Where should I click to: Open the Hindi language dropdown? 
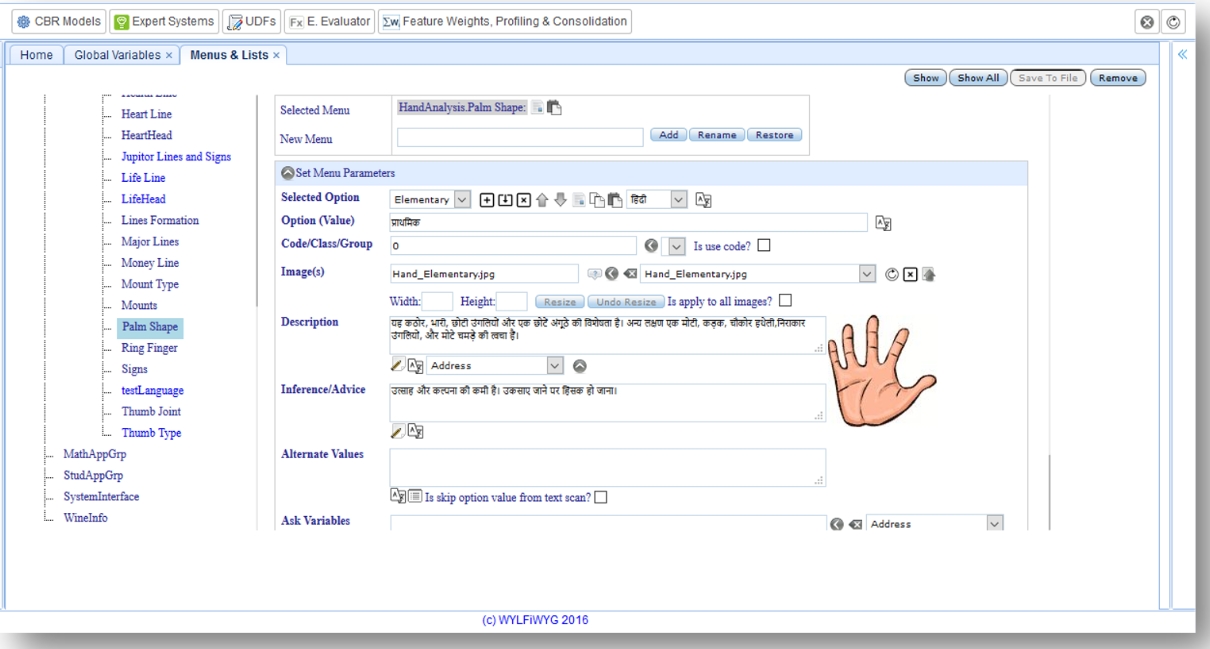(x=680, y=199)
